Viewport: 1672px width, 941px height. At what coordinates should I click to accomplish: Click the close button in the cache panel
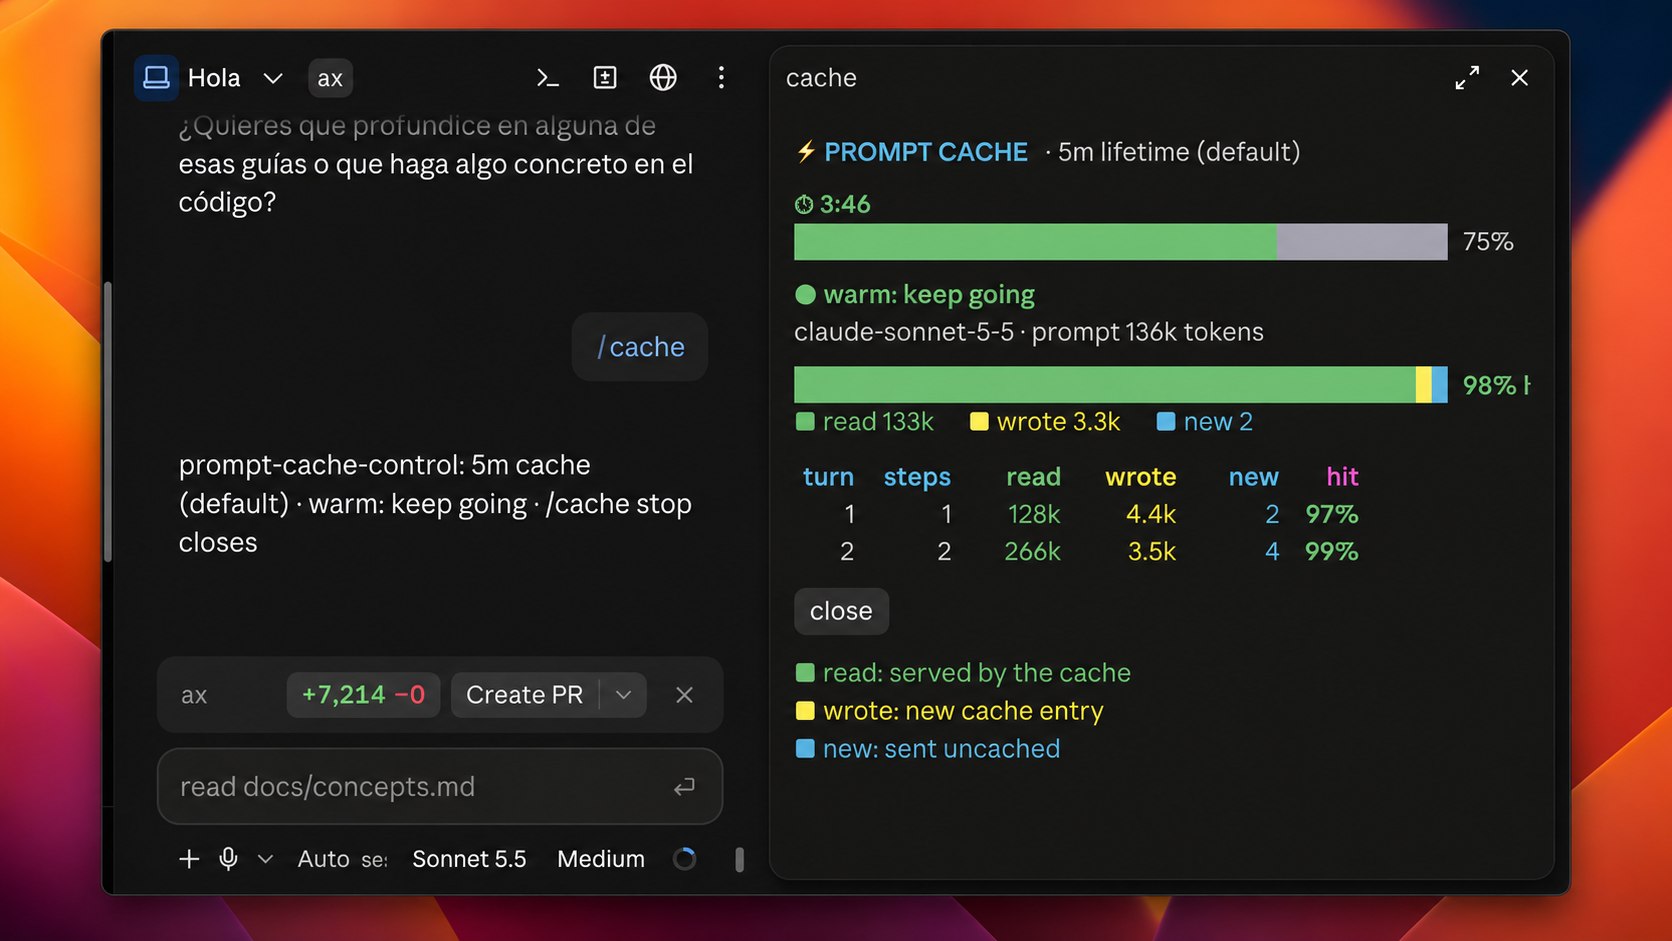click(841, 611)
